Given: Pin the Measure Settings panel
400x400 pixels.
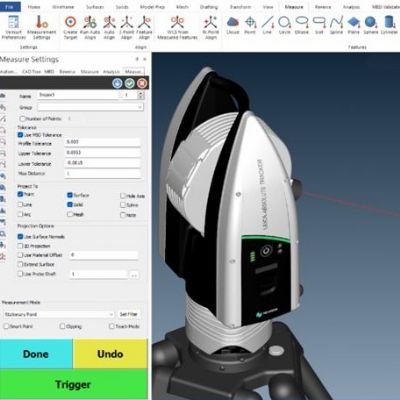Looking at the screenshot, I should (x=137, y=59).
